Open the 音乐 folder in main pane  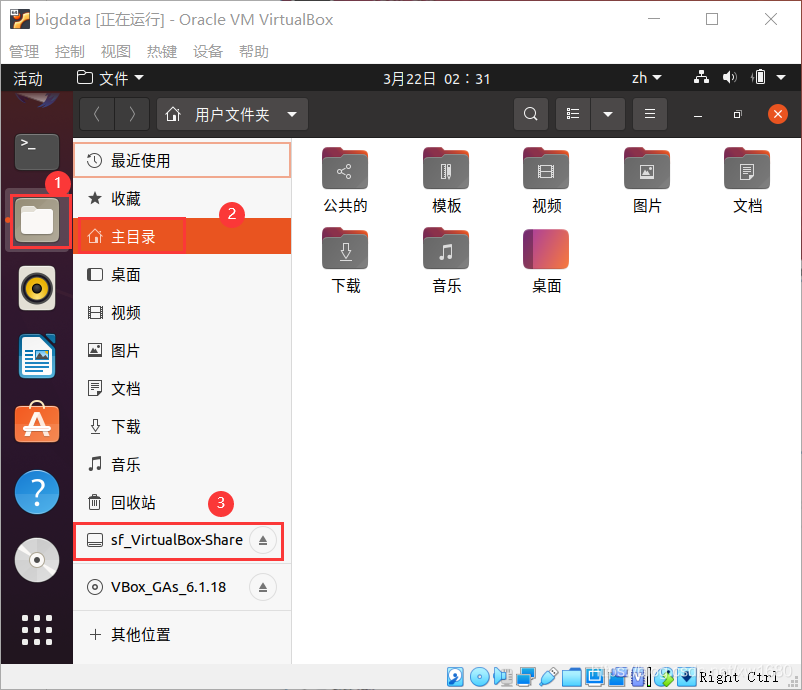(x=446, y=260)
